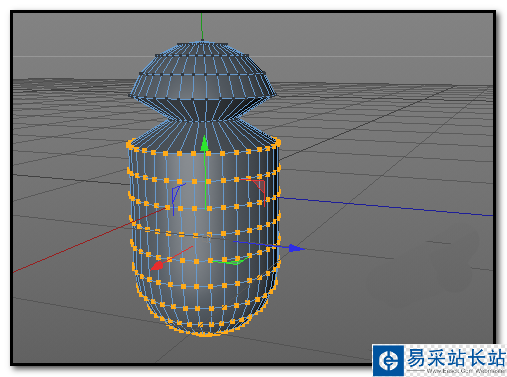Click the topmost vertex at the model's apex

[x=202, y=41]
